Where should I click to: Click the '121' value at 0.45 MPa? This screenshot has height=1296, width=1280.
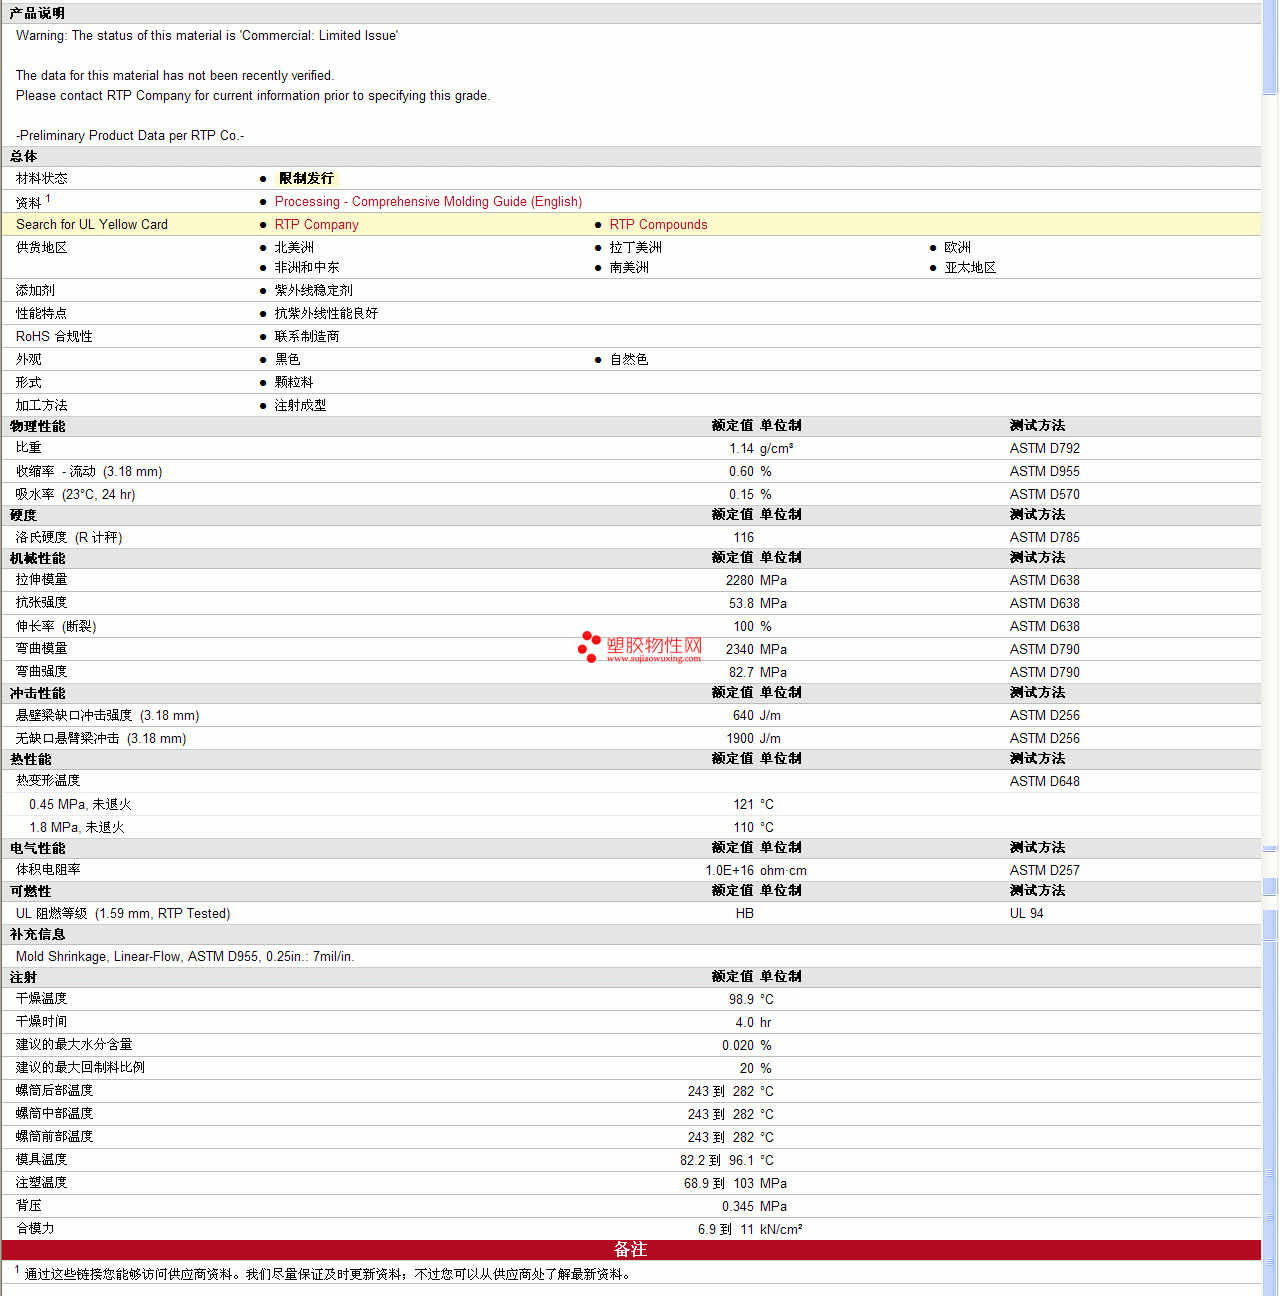tap(744, 805)
